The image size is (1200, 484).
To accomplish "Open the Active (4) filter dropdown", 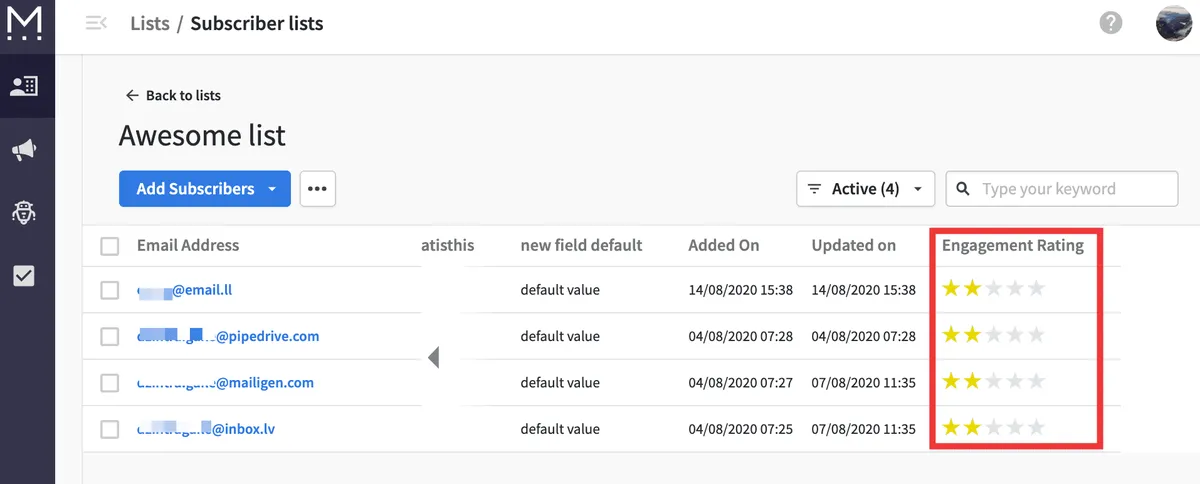I will tap(865, 189).
